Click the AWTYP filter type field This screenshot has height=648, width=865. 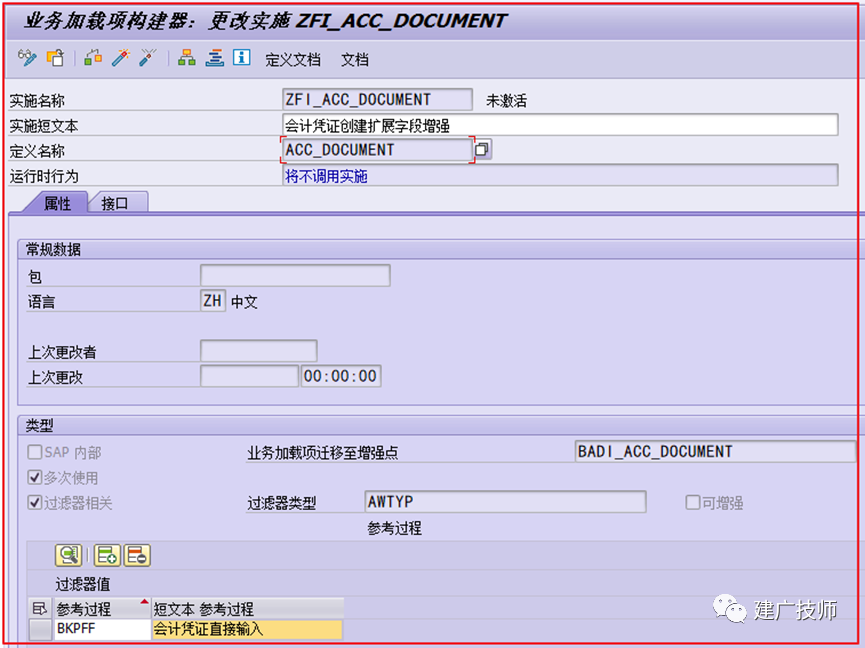coord(505,502)
